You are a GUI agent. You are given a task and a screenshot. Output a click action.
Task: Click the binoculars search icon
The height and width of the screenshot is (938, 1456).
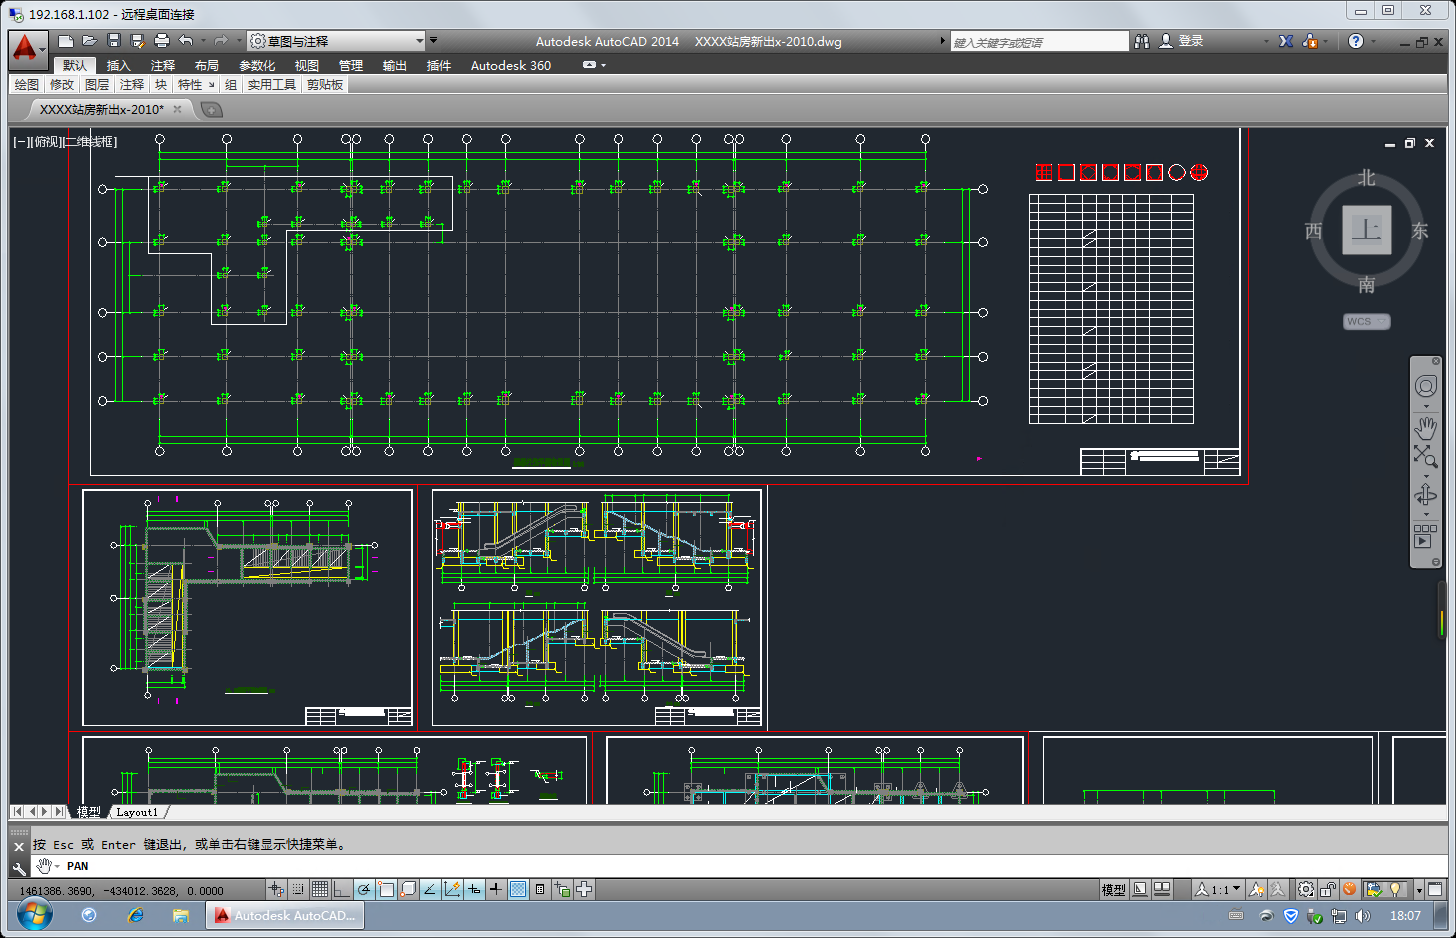[1142, 41]
